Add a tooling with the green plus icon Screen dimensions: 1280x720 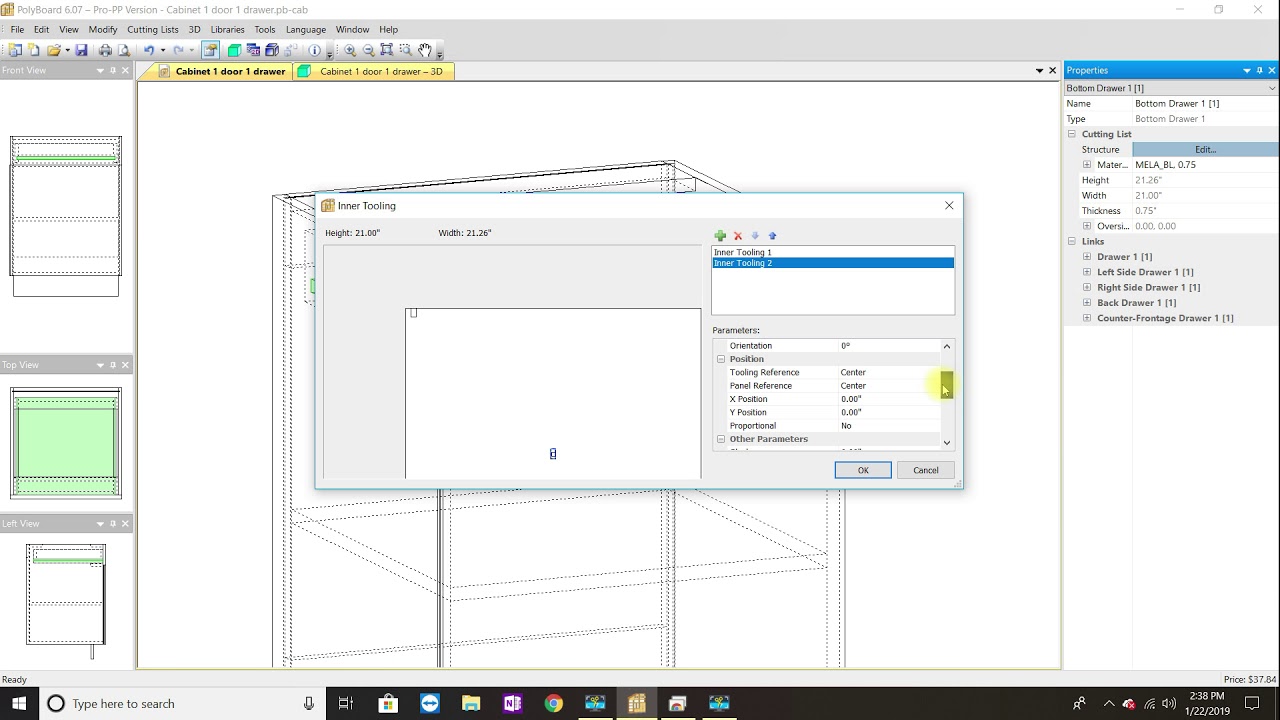[720, 236]
